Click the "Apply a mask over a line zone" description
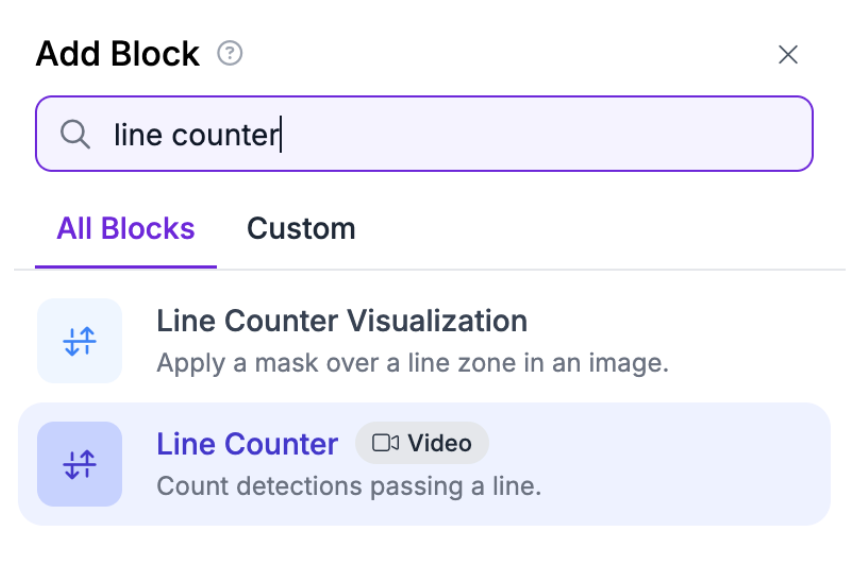 point(412,362)
